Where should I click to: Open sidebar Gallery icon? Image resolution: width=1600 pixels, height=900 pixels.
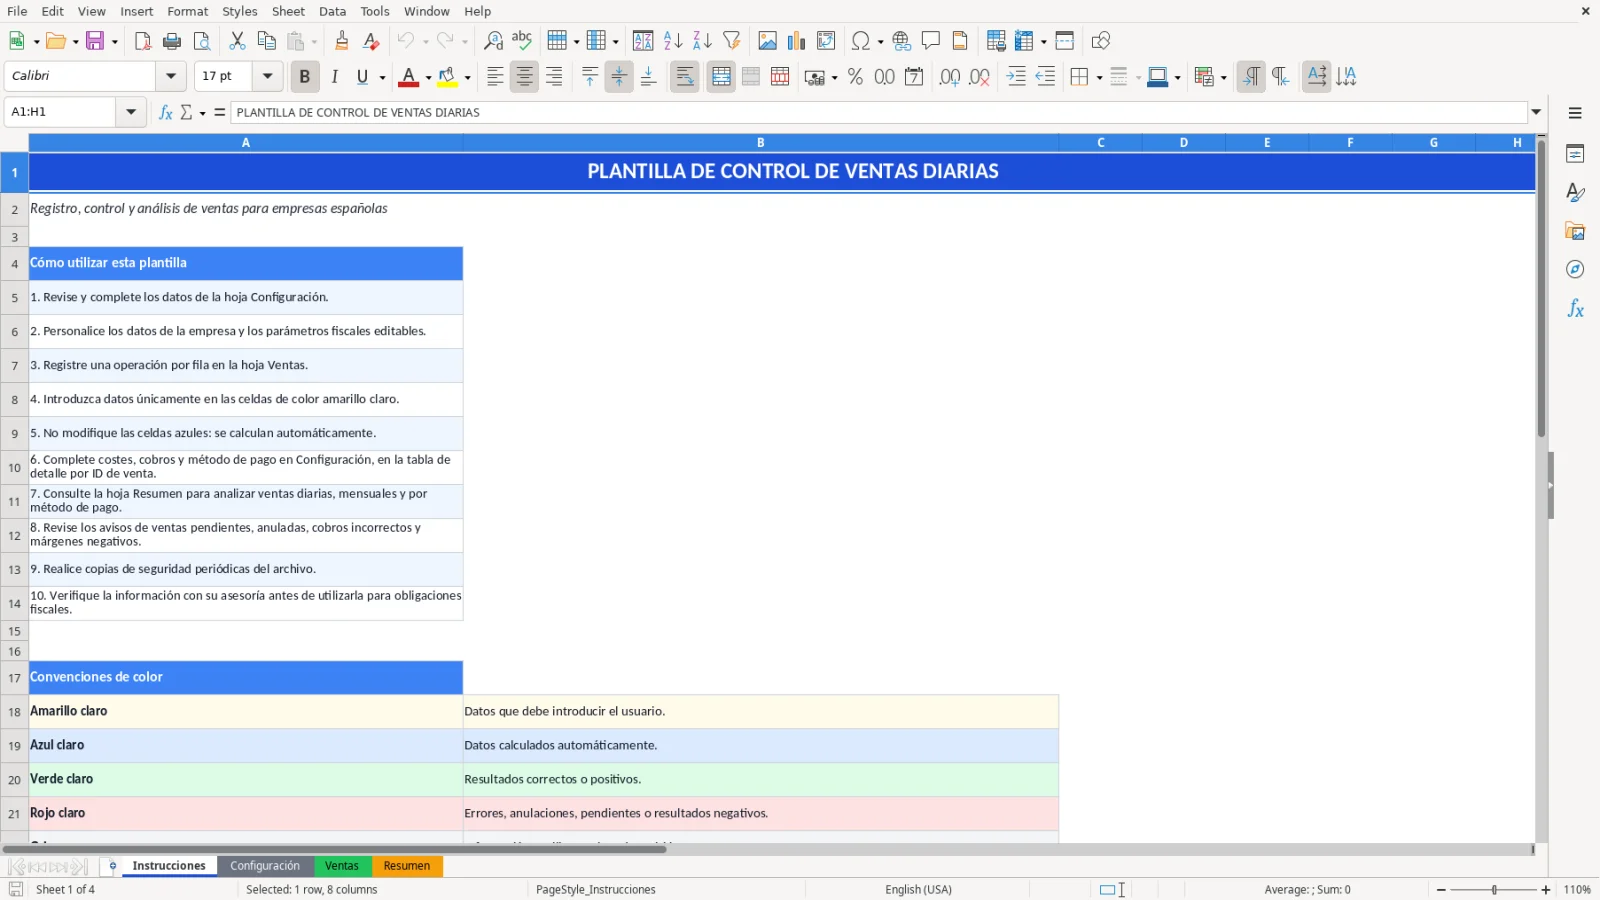pyautogui.click(x=1575, y=231)
